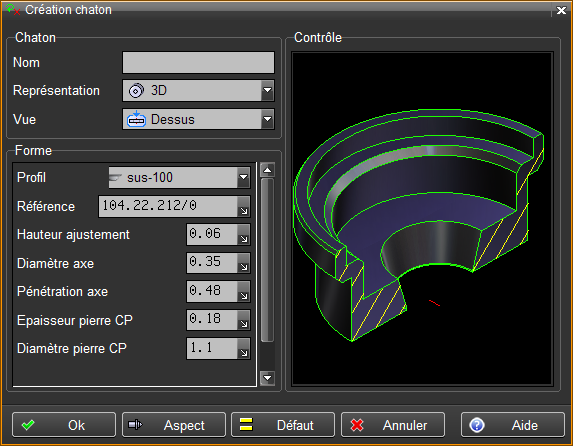Screen dimensions: 573x446
Task: Click the Forme list scroll up arrow
Action: (x=267, y=170)
